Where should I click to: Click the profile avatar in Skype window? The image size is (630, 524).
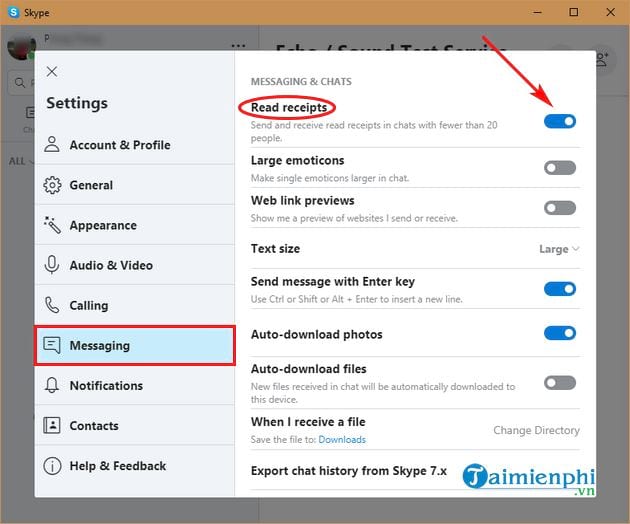[21, 47]
